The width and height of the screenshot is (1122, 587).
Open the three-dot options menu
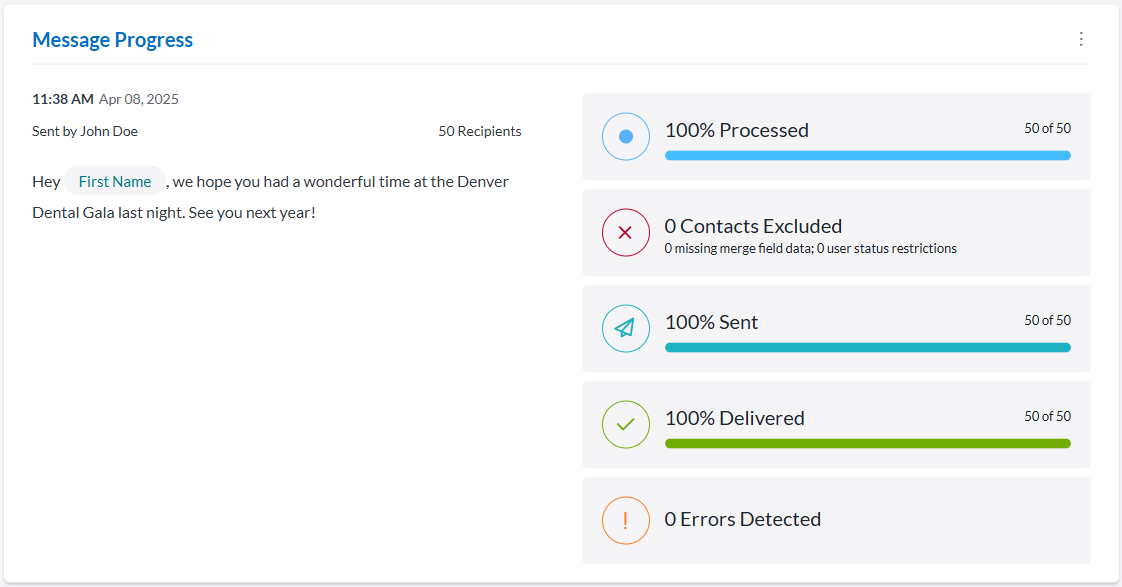pos(1080,39)
